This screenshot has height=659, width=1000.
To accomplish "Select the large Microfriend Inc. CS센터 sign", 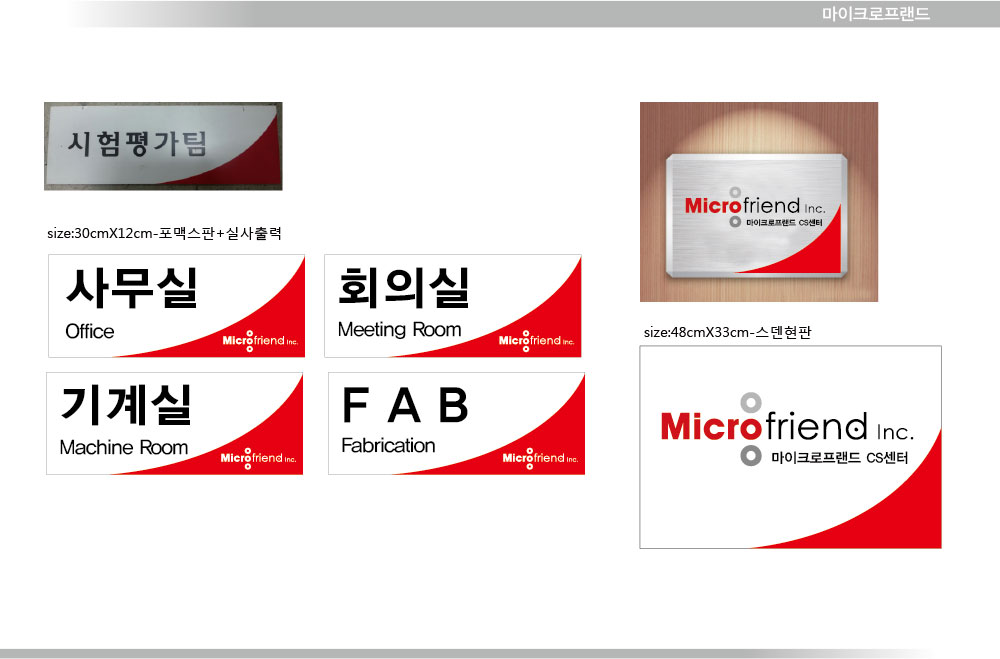I will coord(791,447).
